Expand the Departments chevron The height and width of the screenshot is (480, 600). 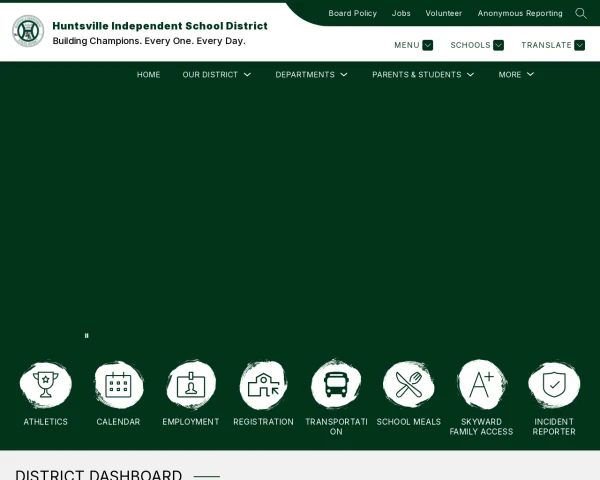click(344, 75)
